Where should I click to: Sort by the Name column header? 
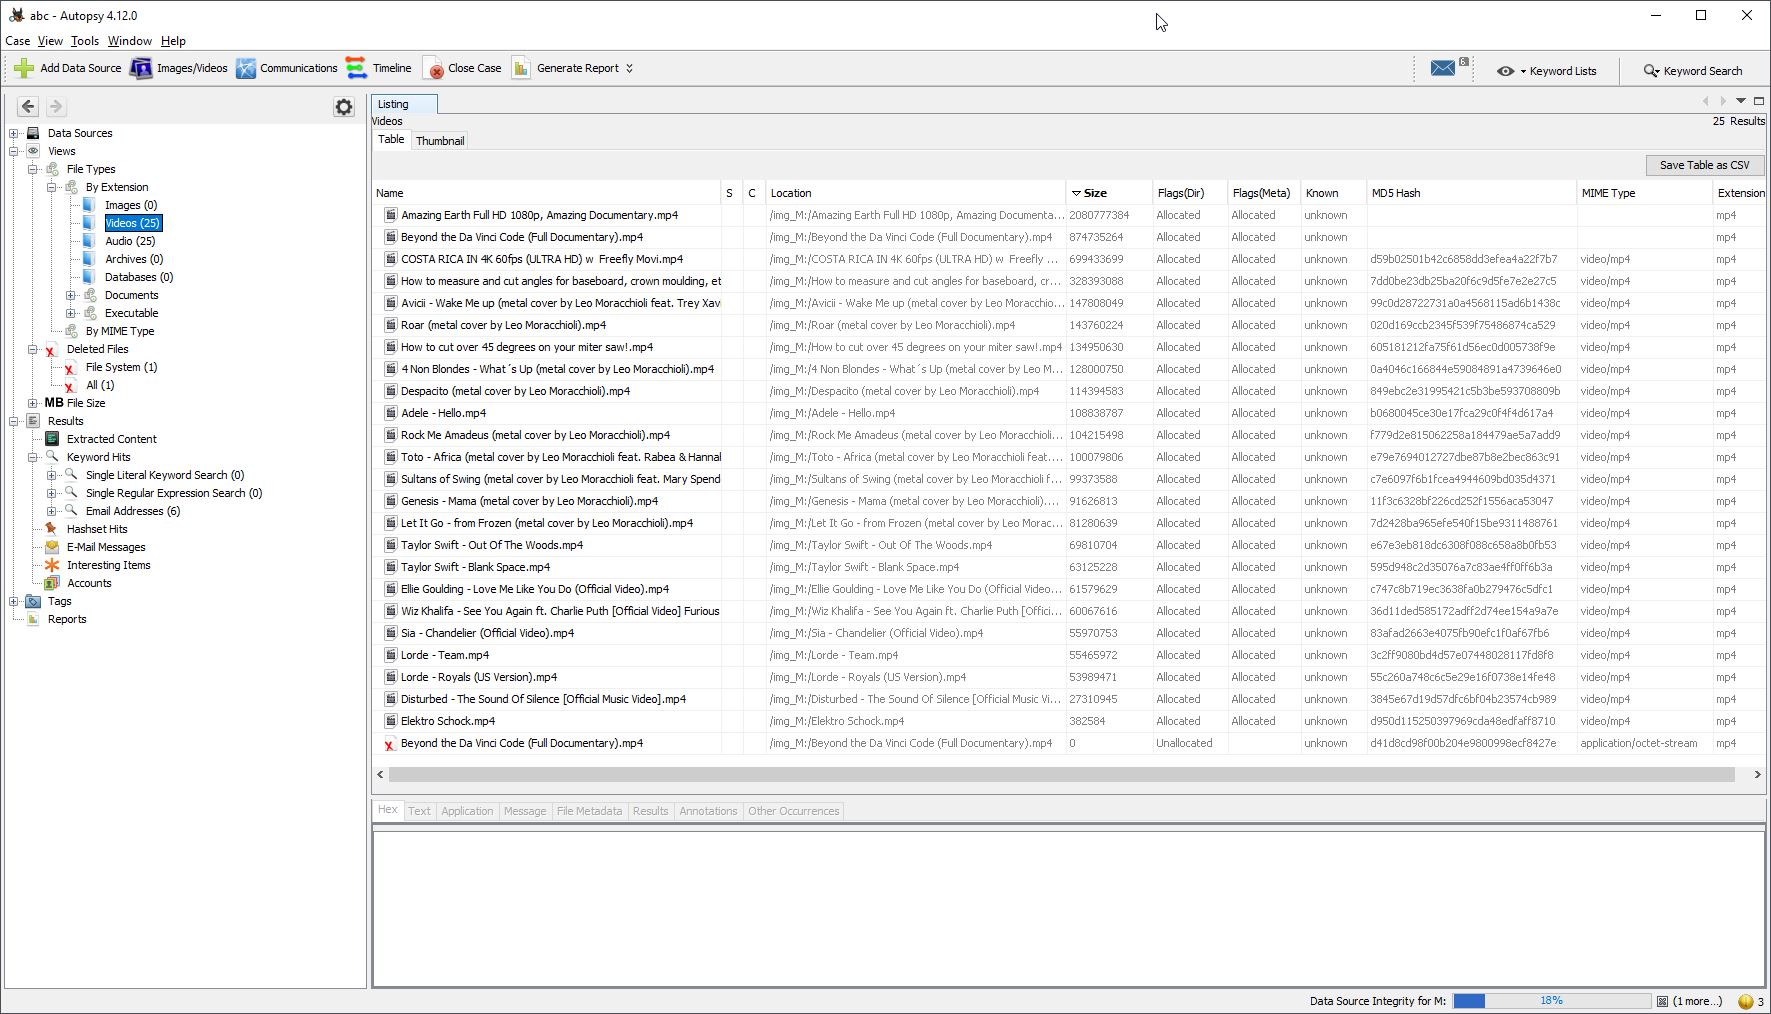pyautogui.click(x=547, y=193)
